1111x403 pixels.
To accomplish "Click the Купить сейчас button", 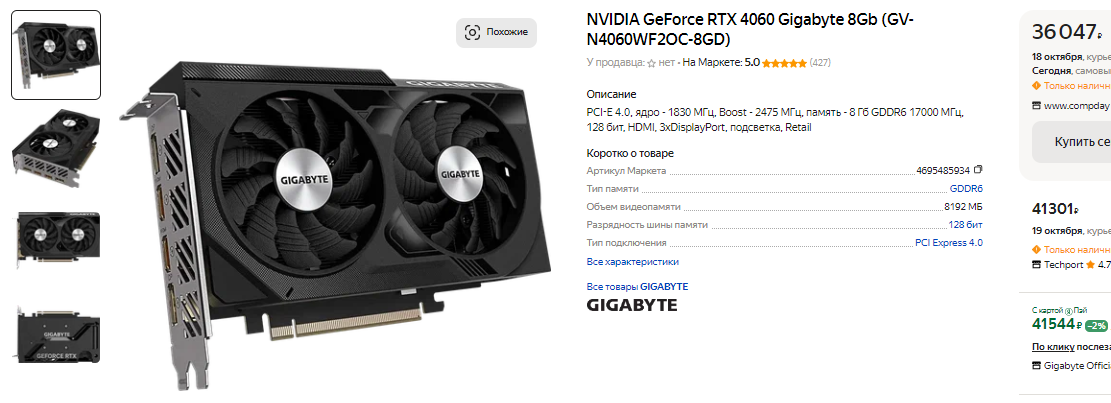I will 1071,142.
